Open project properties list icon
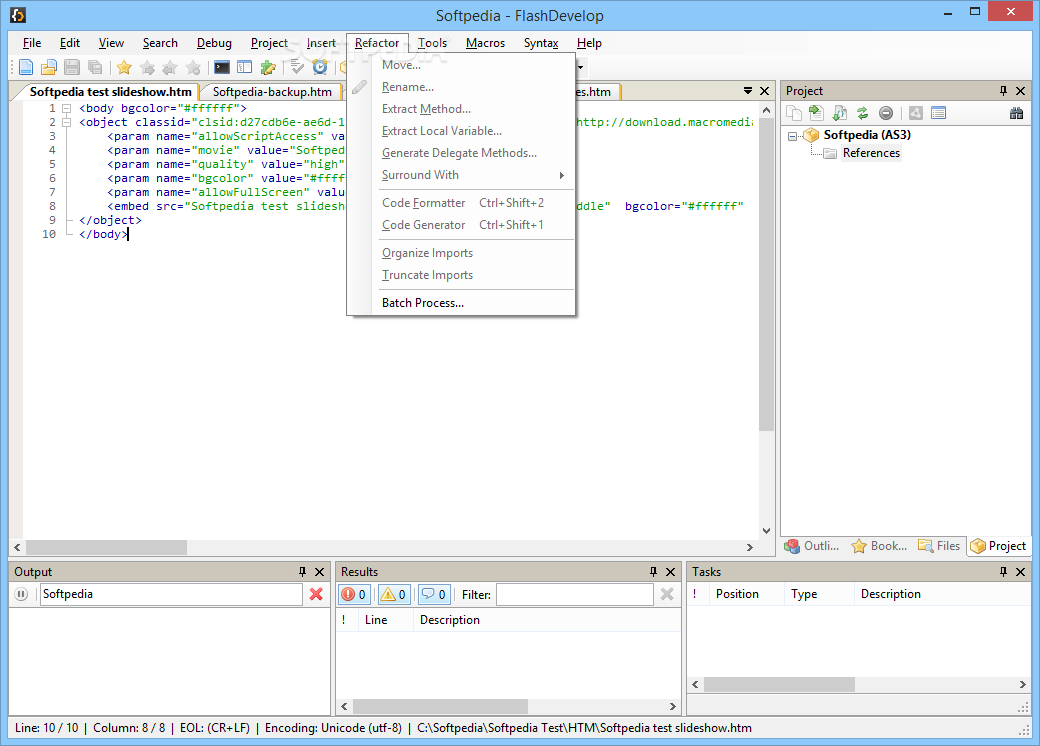This screenshot has width=1040, height=746. (939, 113)
